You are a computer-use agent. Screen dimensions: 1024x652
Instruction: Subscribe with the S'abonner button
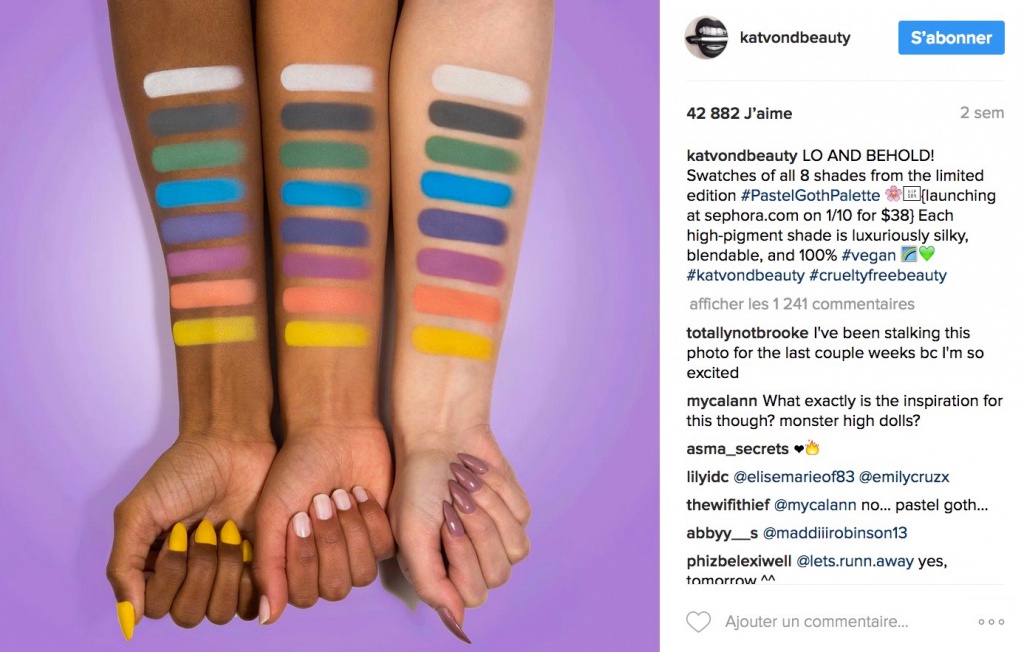951,38
